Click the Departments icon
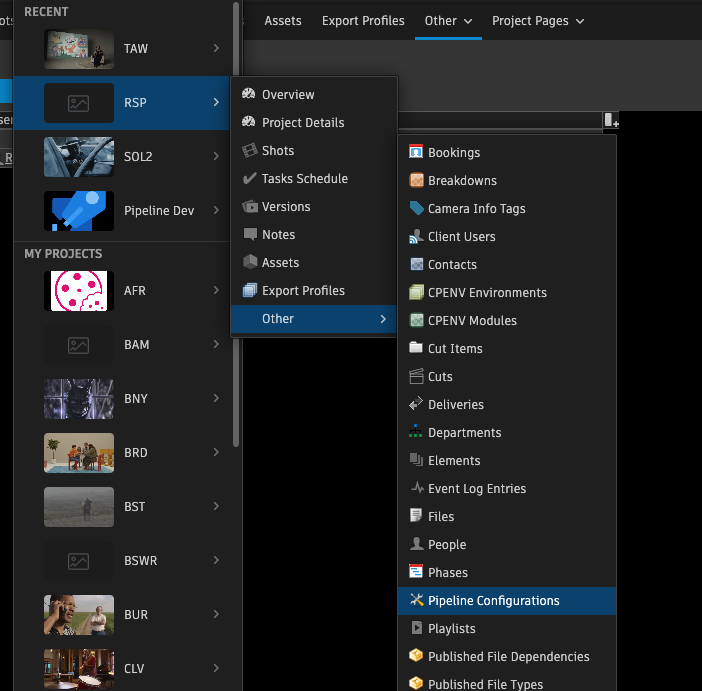 pyautogui.click(x=417, y=433)
